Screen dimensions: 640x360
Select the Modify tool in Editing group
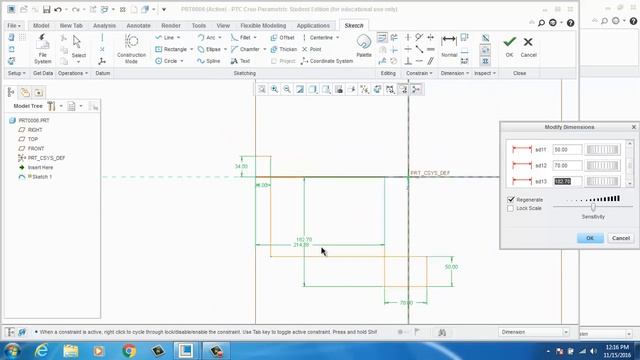382,38
